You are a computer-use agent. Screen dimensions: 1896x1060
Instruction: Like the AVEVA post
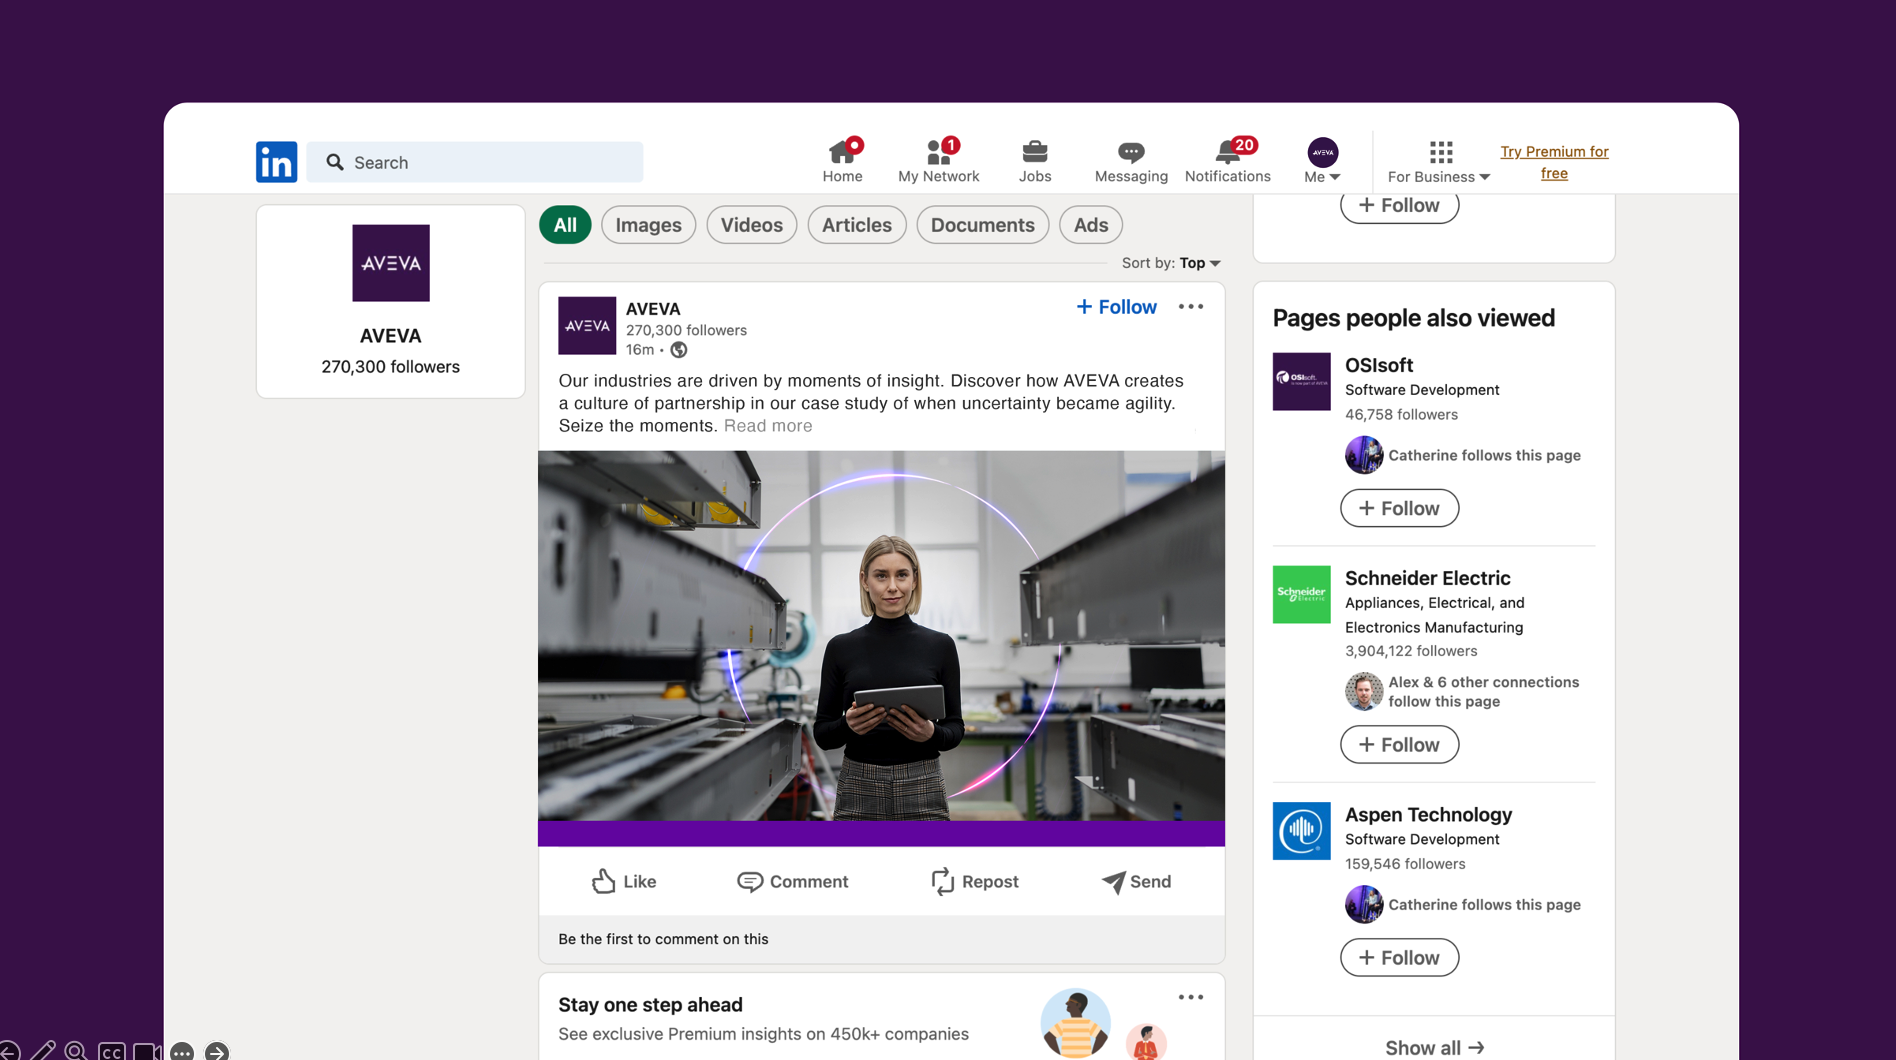pos(624,882)
